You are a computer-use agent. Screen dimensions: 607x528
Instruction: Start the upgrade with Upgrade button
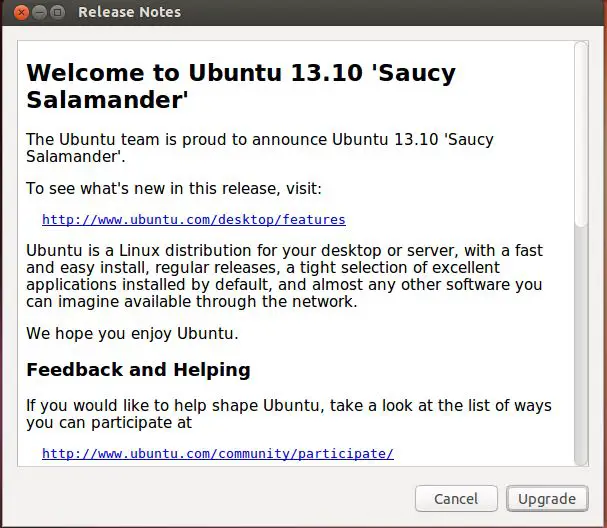(x=547, y=499)
